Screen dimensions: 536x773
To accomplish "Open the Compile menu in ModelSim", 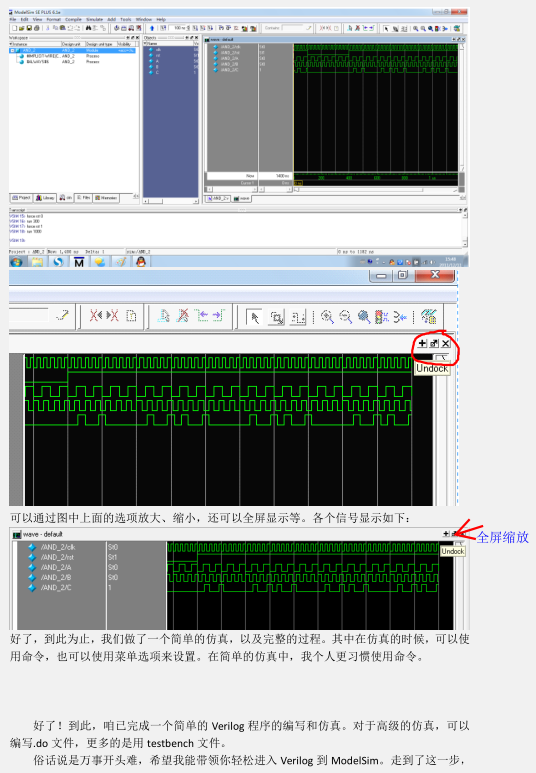I will (73, 19).
